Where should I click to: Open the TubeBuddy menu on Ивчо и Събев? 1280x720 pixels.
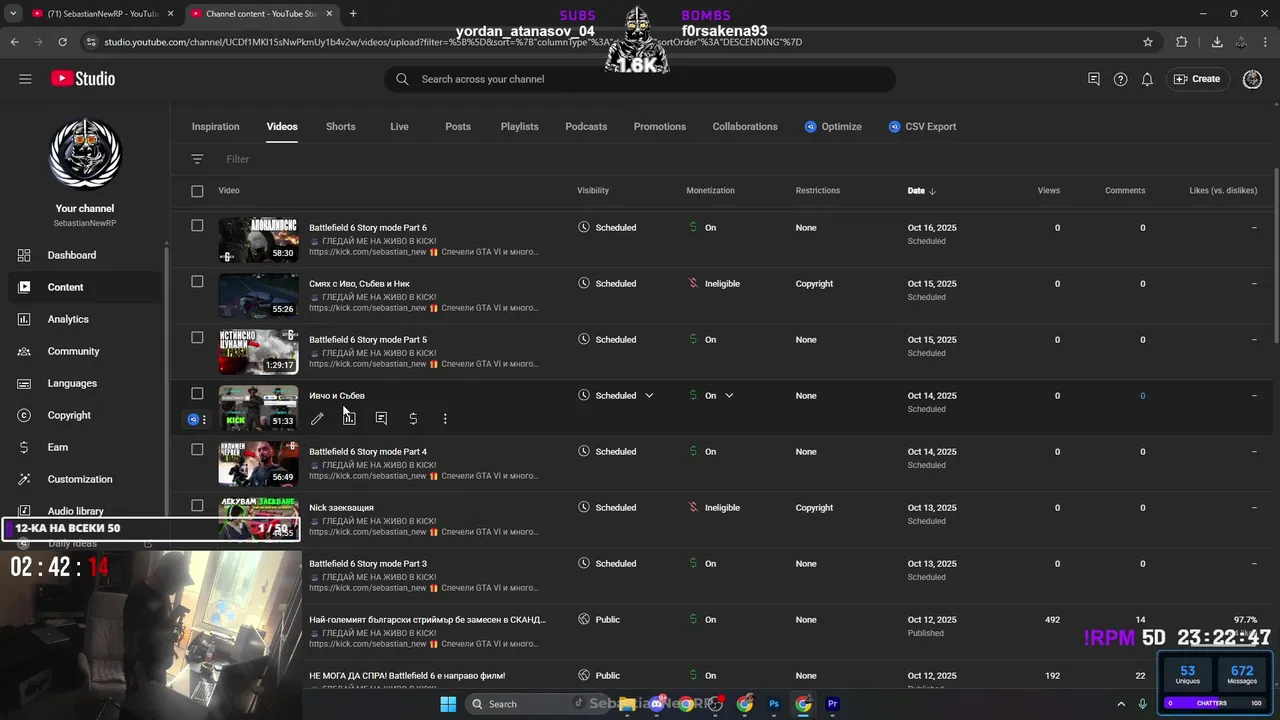(x=197, y=419)
